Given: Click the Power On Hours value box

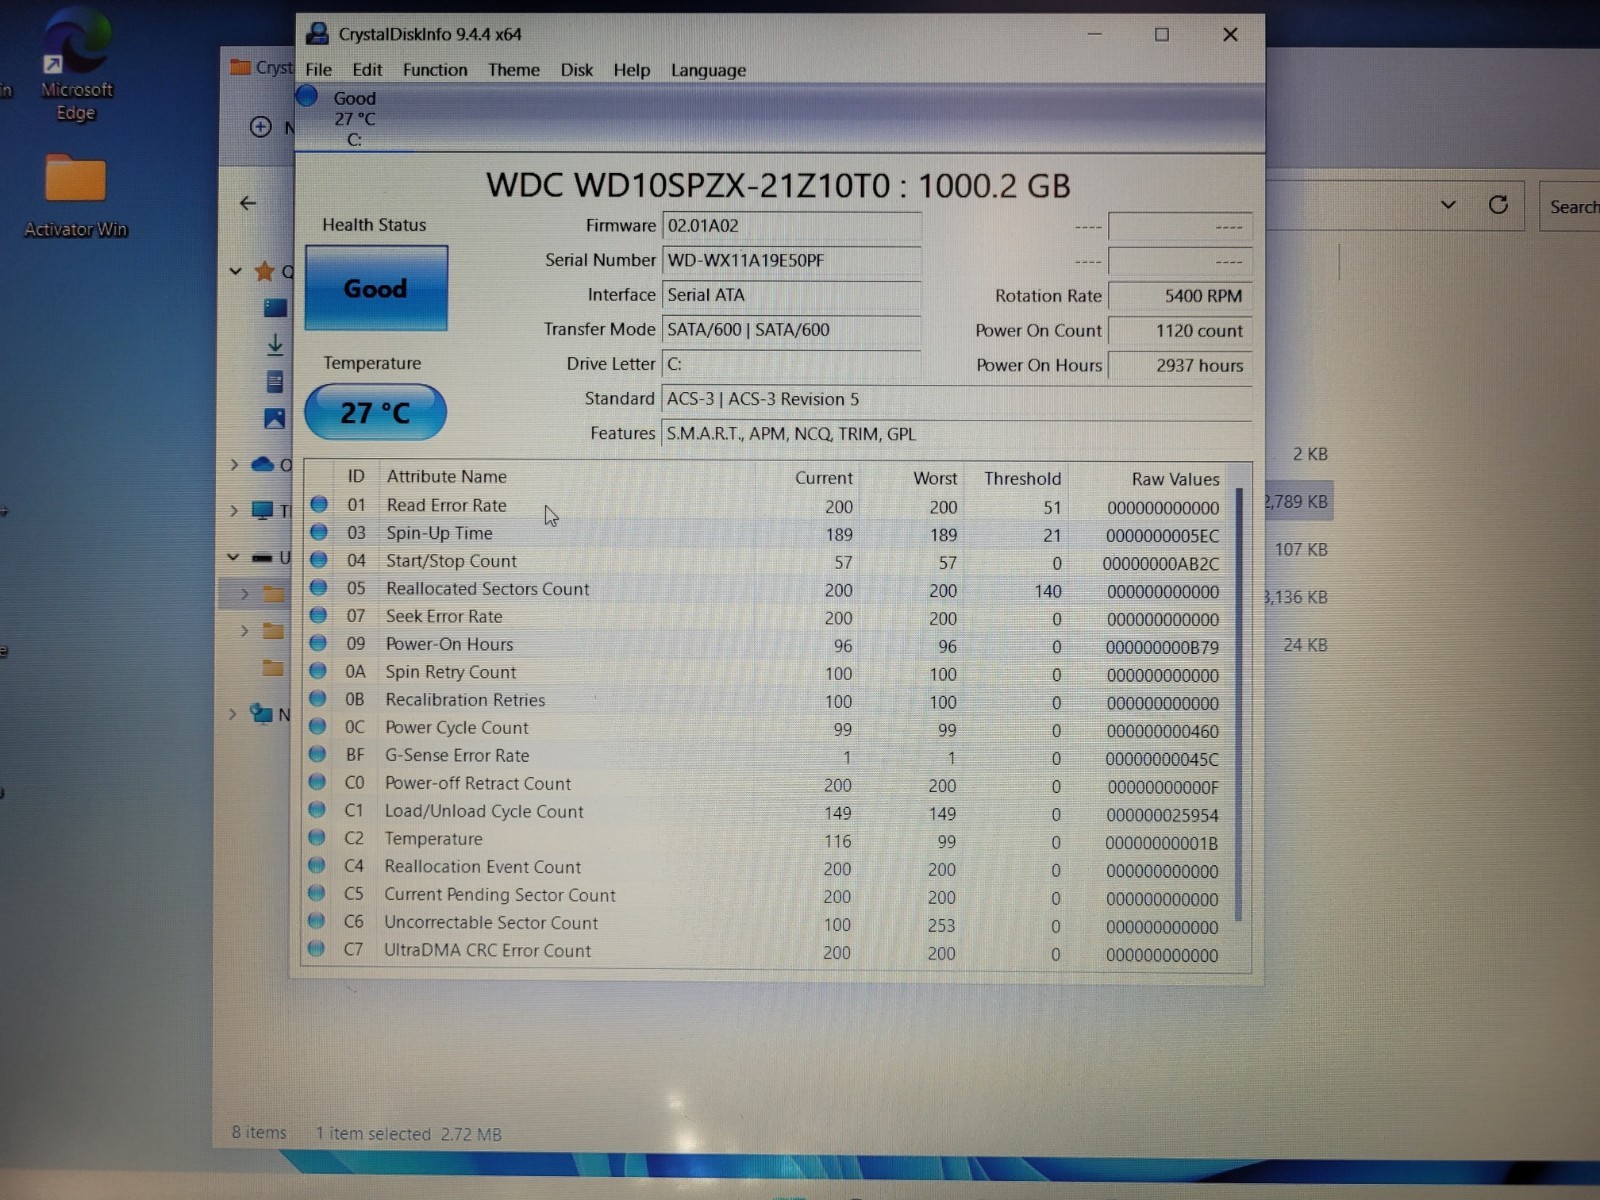Looking at the screenshot, I should [x=1180, y=366].
